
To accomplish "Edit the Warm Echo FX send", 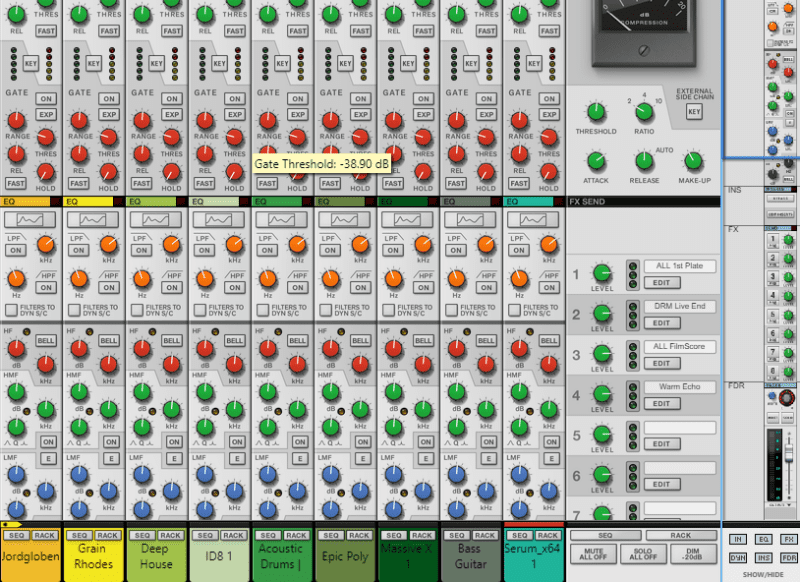I will point(663,403).
